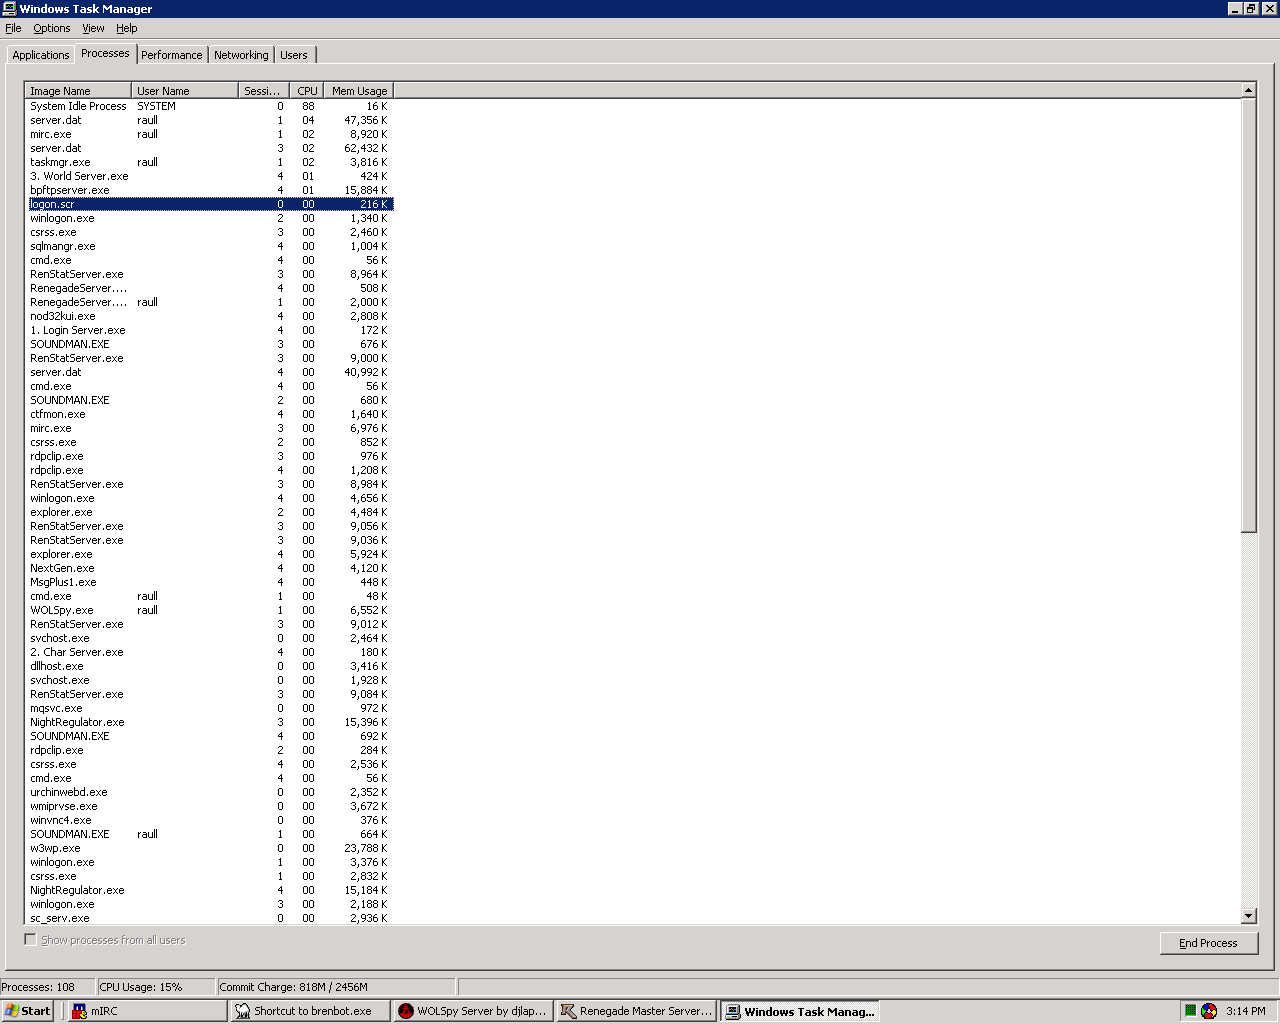Switch to WOLSpy Server taskbar window
The height and width of the screenshot is (1024, 1280).
[x=473, y=1011]
